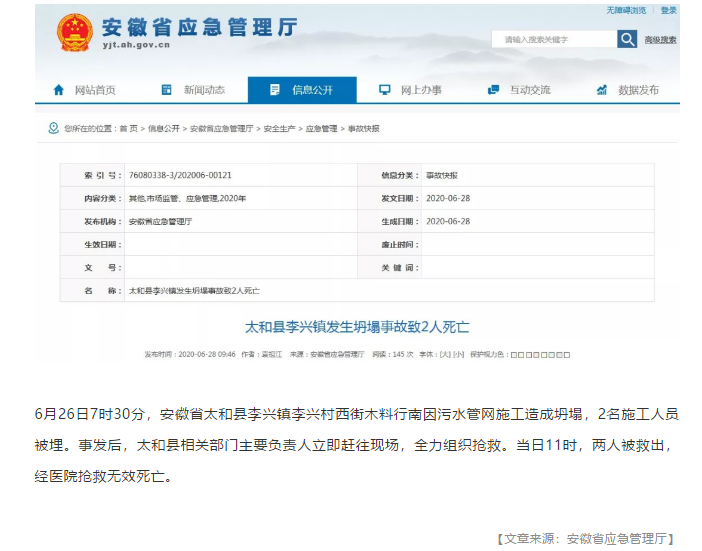Click the chat icon beside 互动交流
The height and width of the screenshot is (551, 702).
(x=492, y=90)
